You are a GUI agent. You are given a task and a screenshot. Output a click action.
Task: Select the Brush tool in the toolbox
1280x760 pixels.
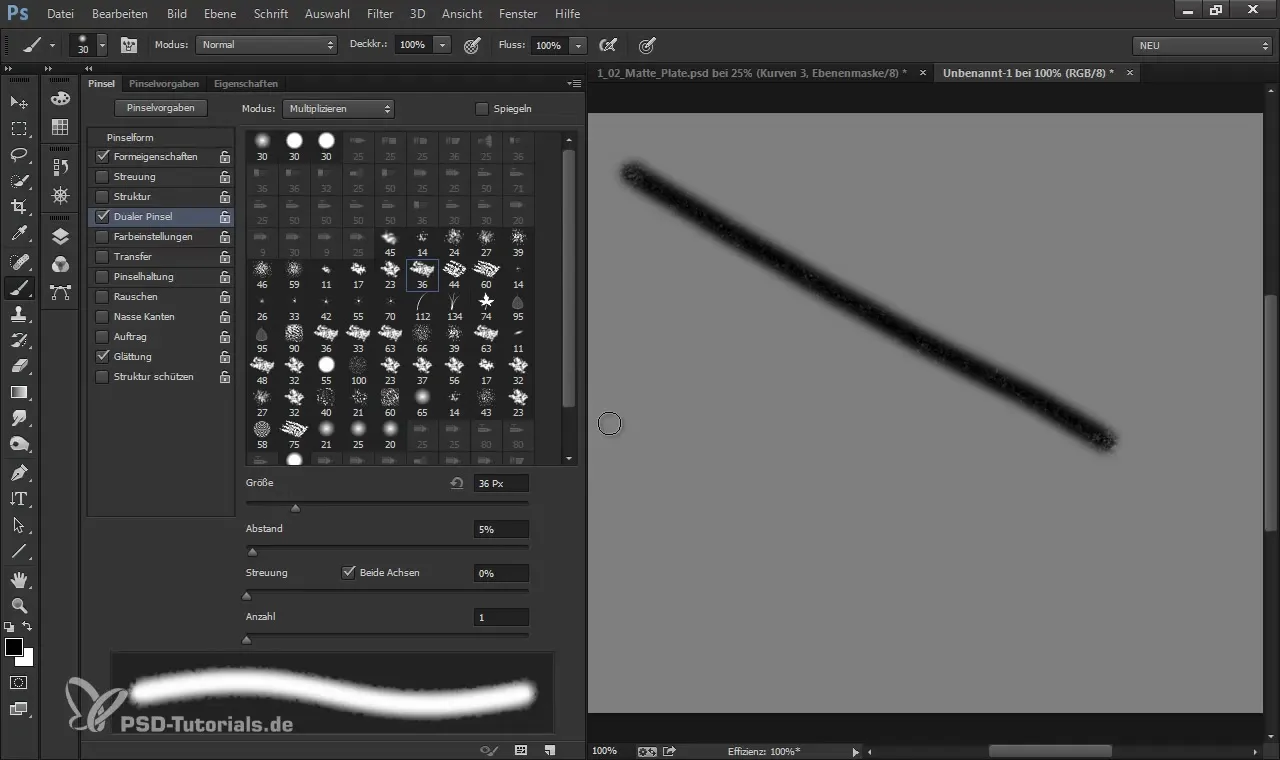click(x=19, y=288)
